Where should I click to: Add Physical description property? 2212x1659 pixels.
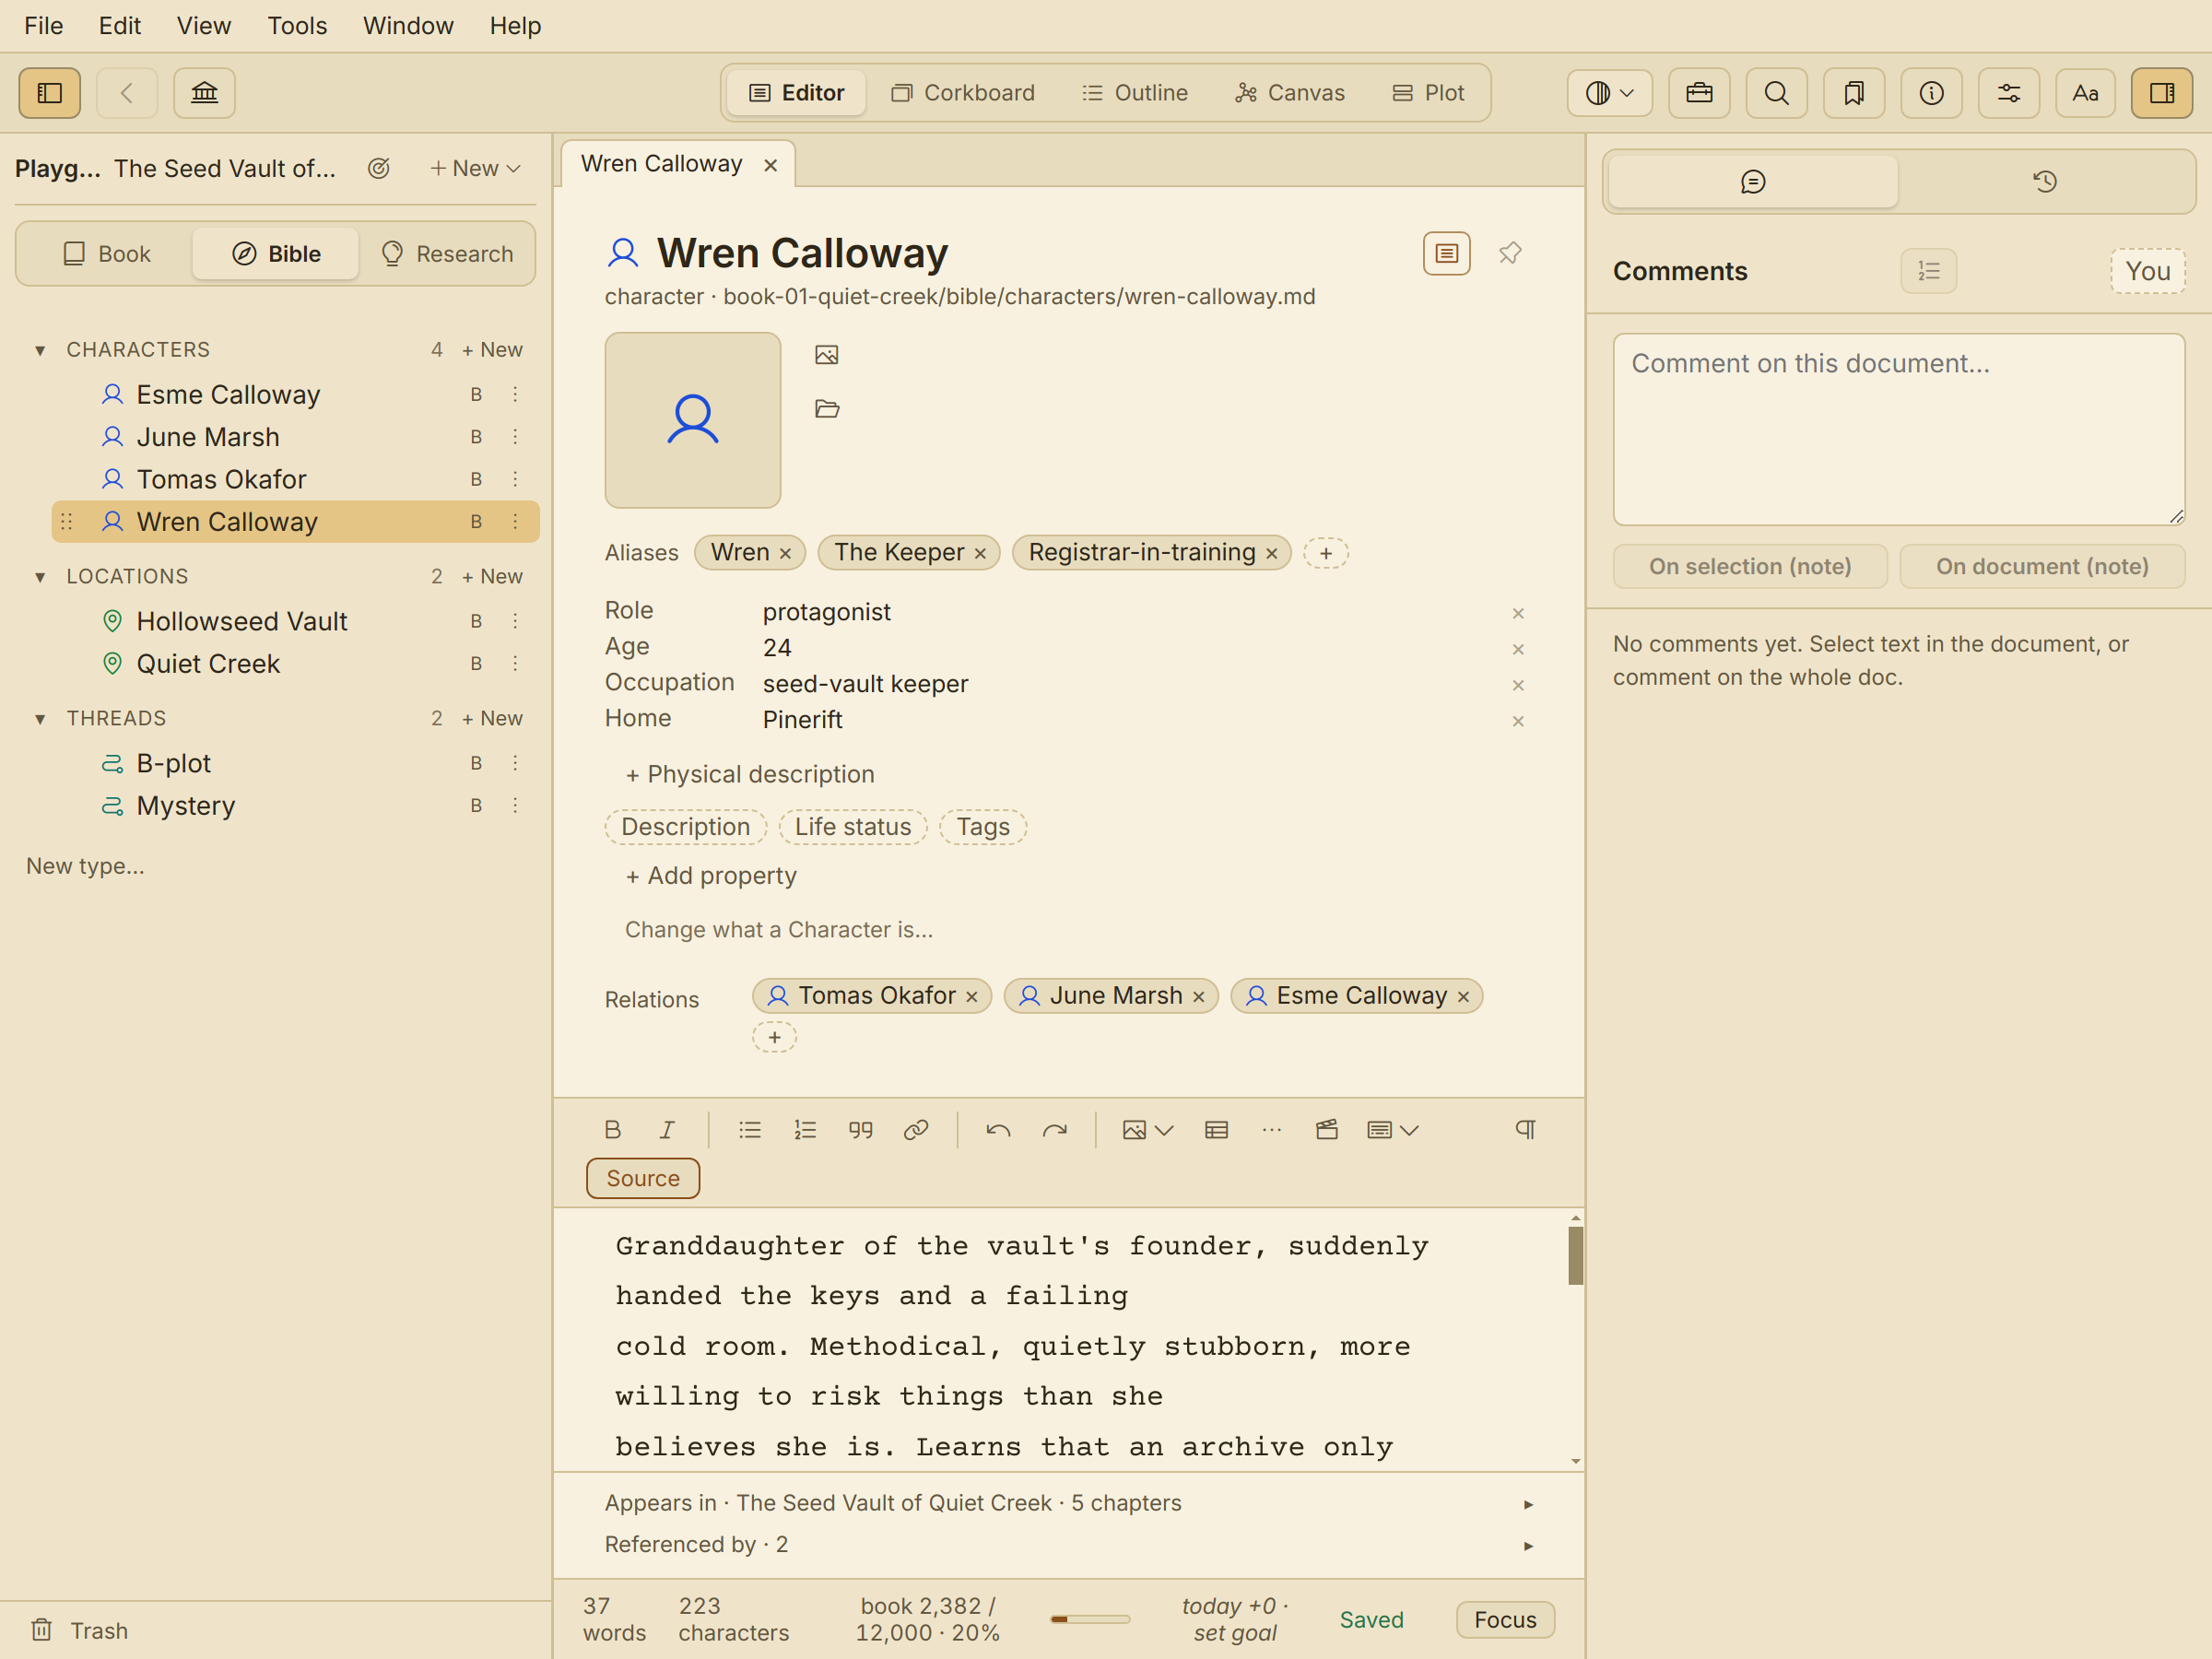(750, 774)
